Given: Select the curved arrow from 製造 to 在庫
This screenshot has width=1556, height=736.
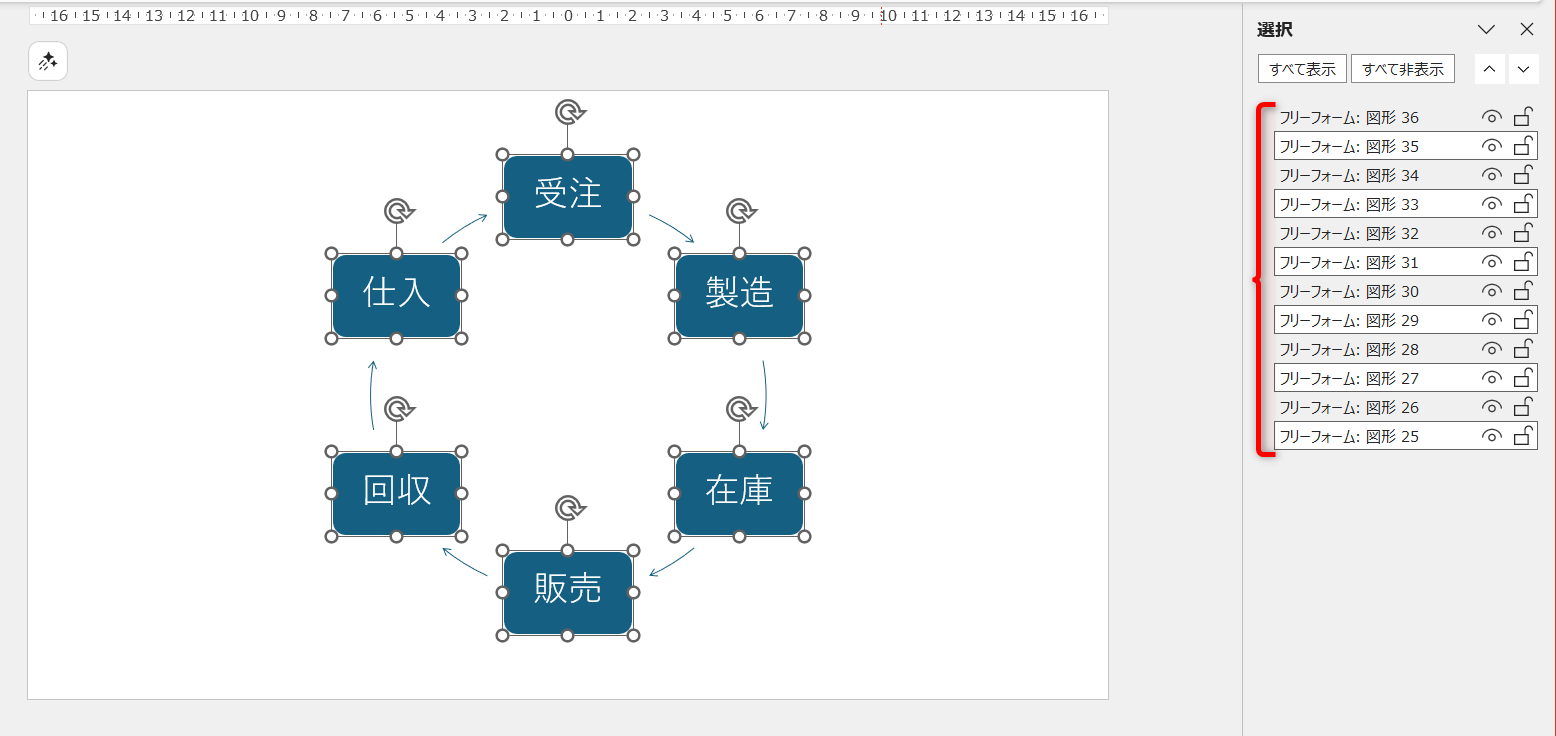Looking at the screenshot, I should click(x=764, y=395).
